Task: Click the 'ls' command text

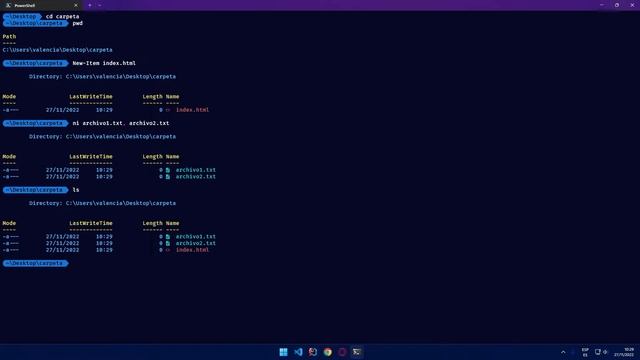Action: (x=76, y=190)
